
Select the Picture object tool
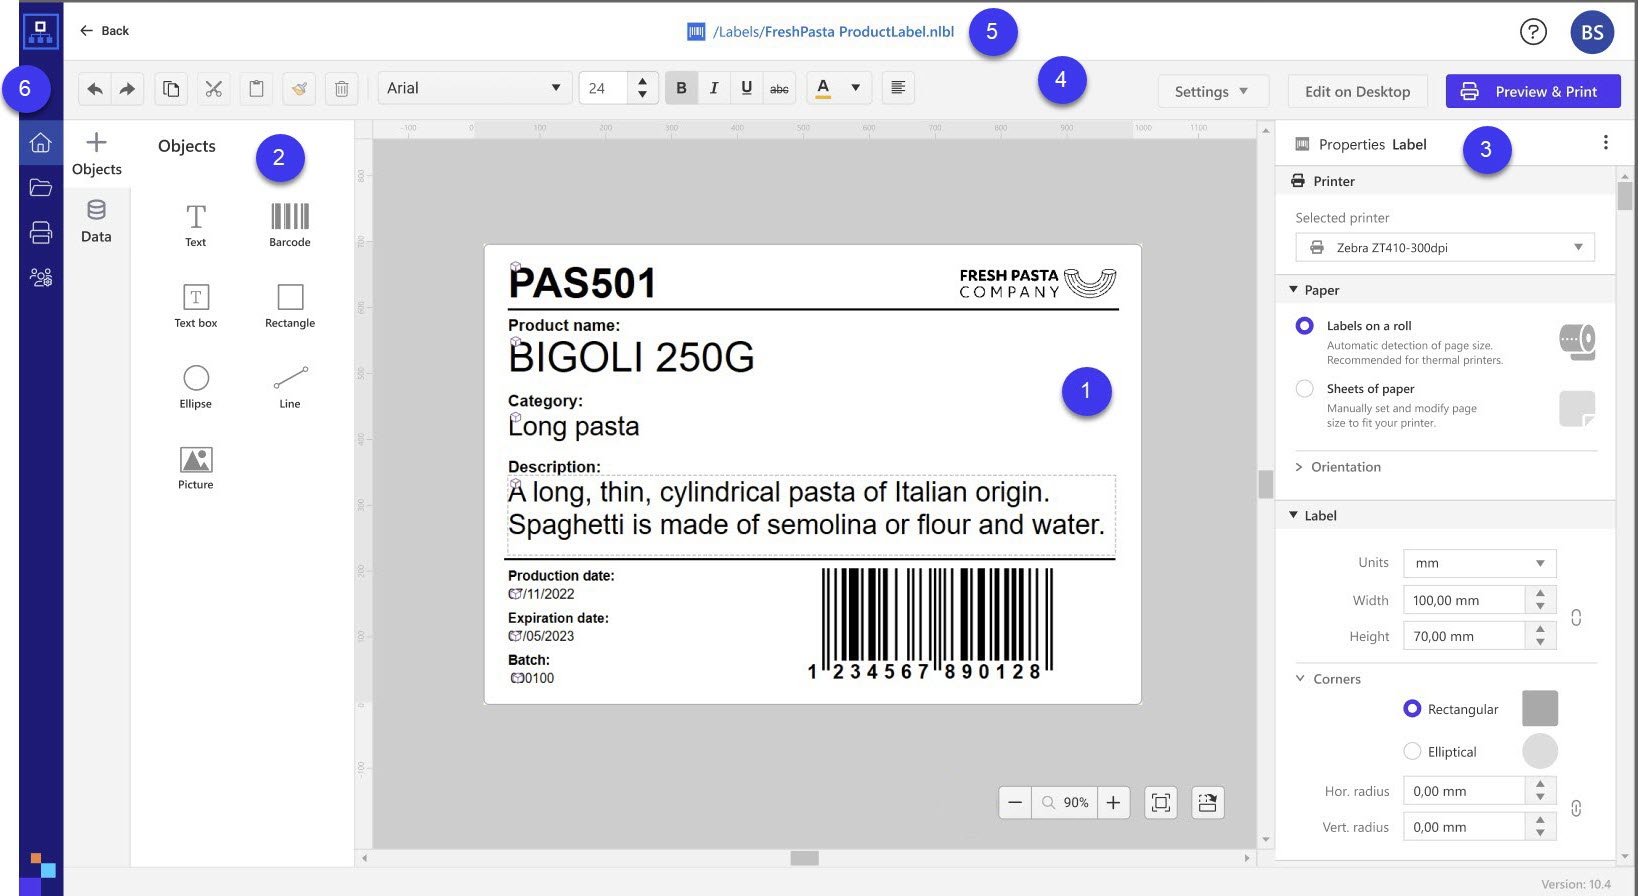pyautogui.click(x=196, y=468)
